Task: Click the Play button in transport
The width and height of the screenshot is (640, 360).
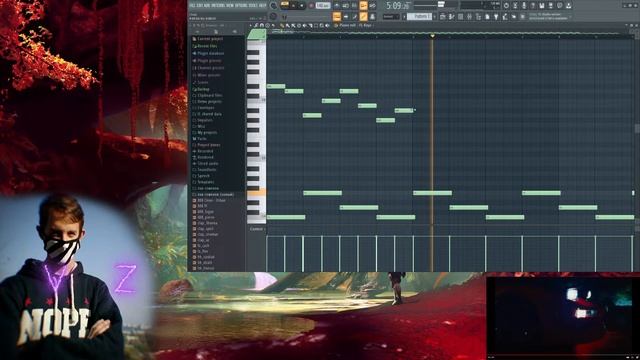Action: pyautogui.click(x=293, y=5)
